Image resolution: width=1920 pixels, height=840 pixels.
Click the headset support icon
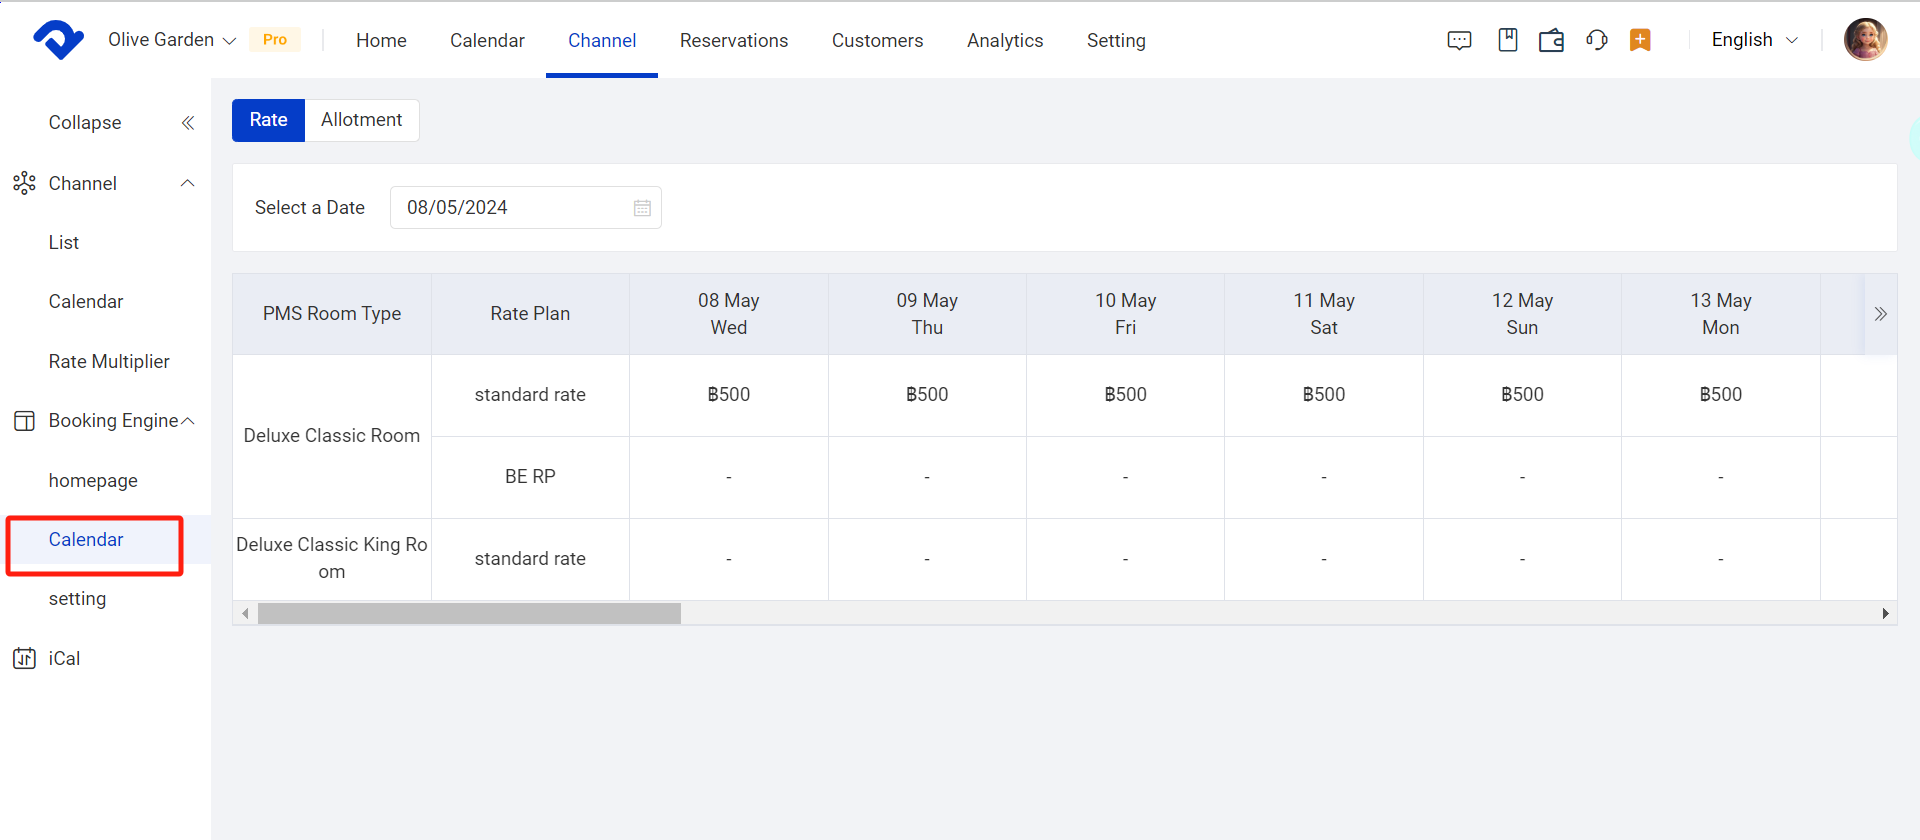point(1596,40)
